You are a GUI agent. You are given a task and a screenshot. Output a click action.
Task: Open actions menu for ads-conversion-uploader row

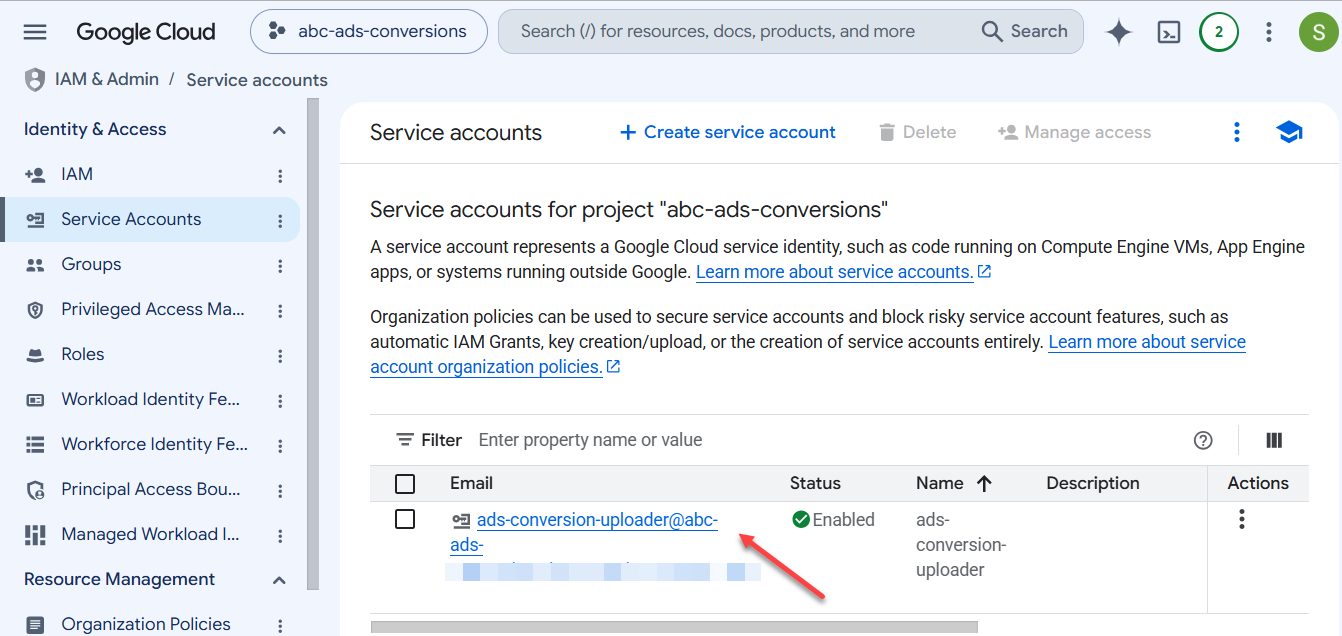pyautogui.click(x=1241, y=519)
